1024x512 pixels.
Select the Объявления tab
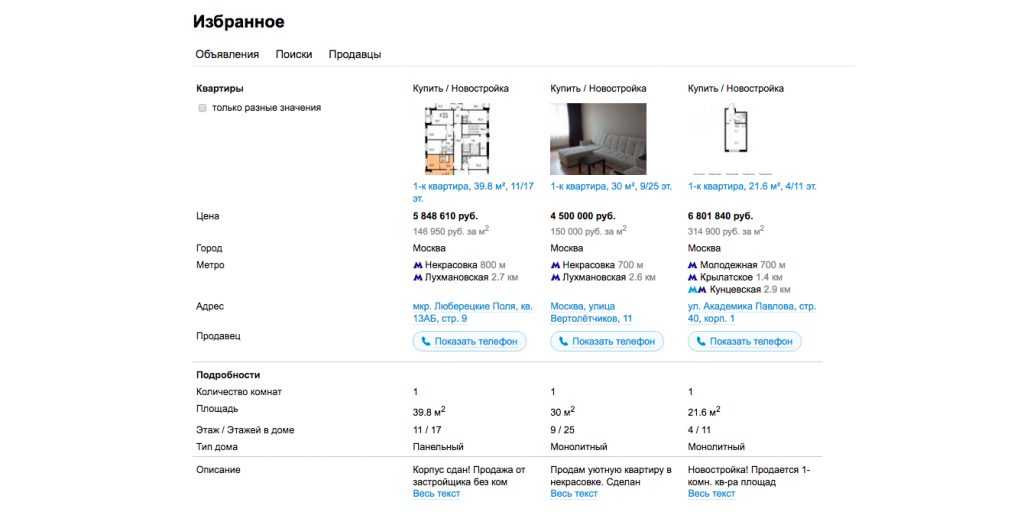[x=227, y=55]
